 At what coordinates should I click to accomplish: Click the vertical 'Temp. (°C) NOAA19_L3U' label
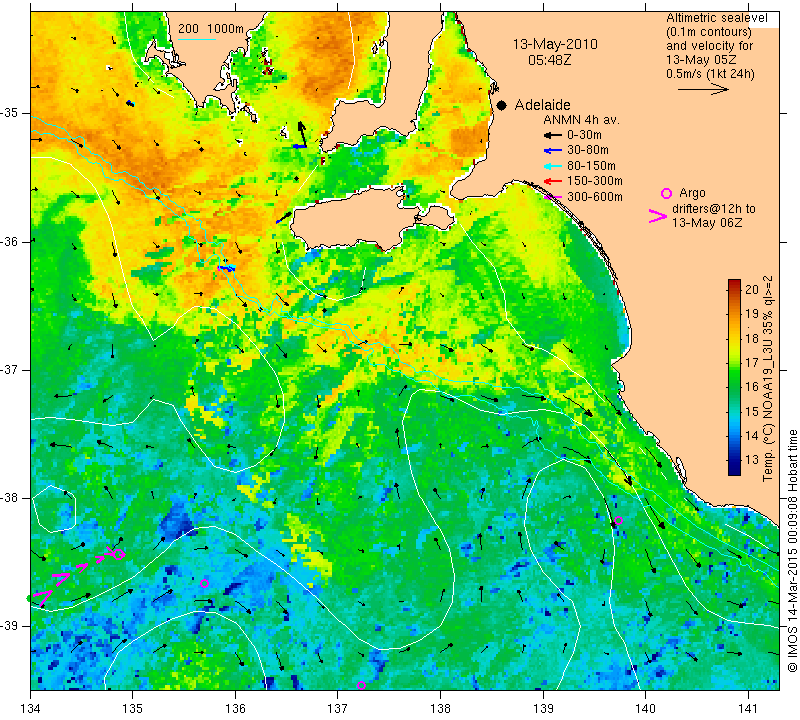[x=768, y=379]
